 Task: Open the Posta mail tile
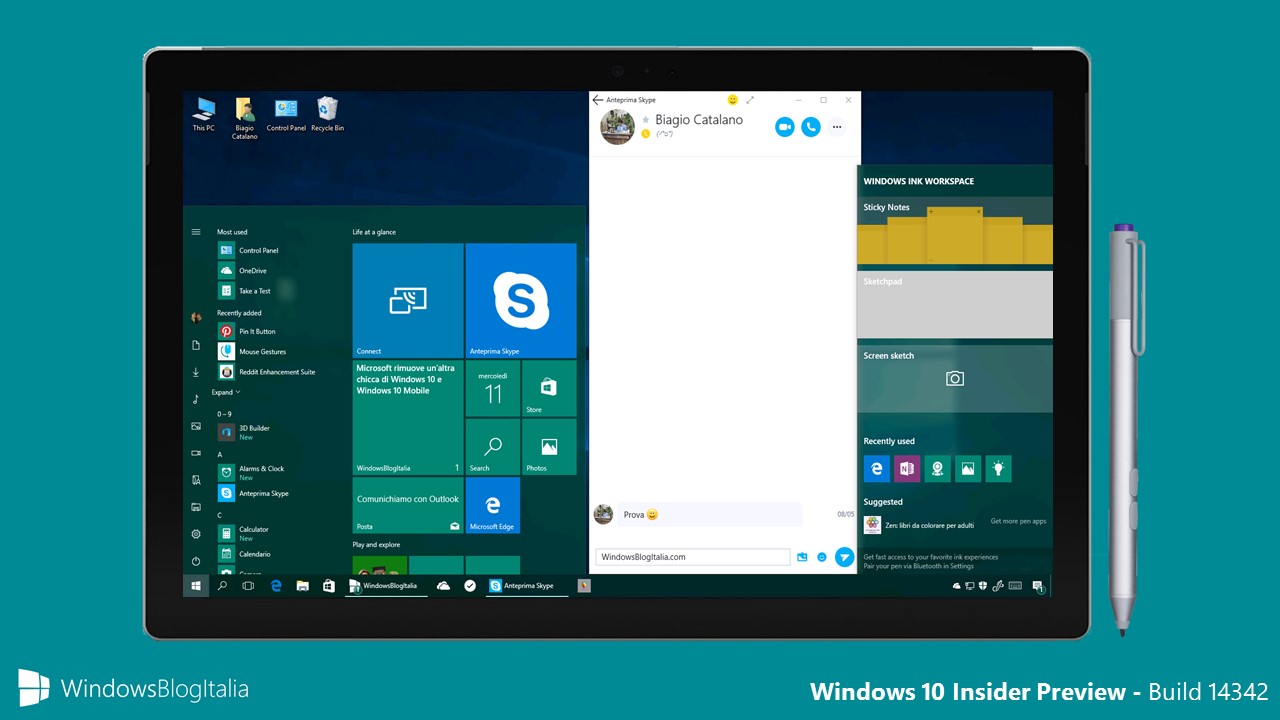click(x=408, y=505)
